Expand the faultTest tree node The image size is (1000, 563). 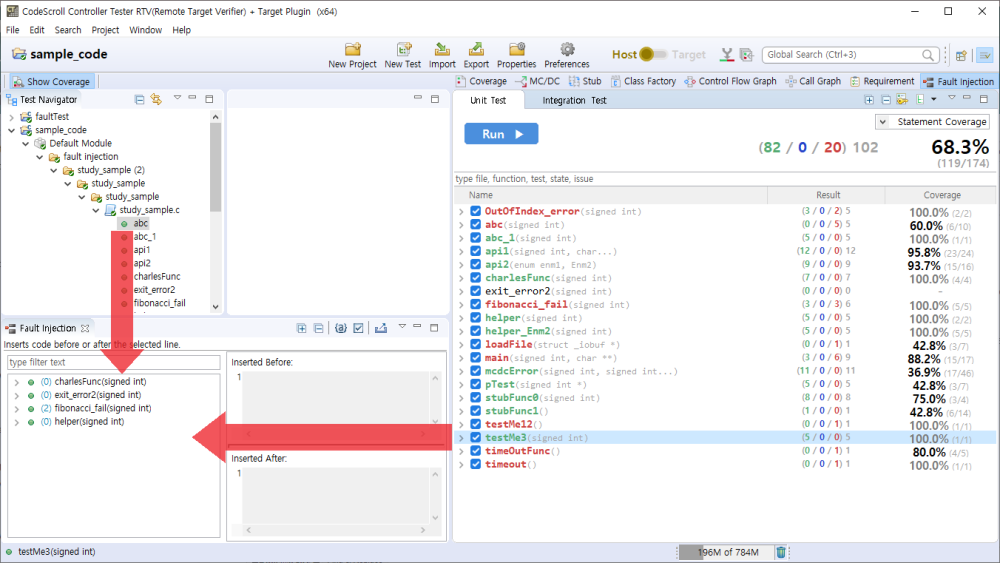[12, 117]
